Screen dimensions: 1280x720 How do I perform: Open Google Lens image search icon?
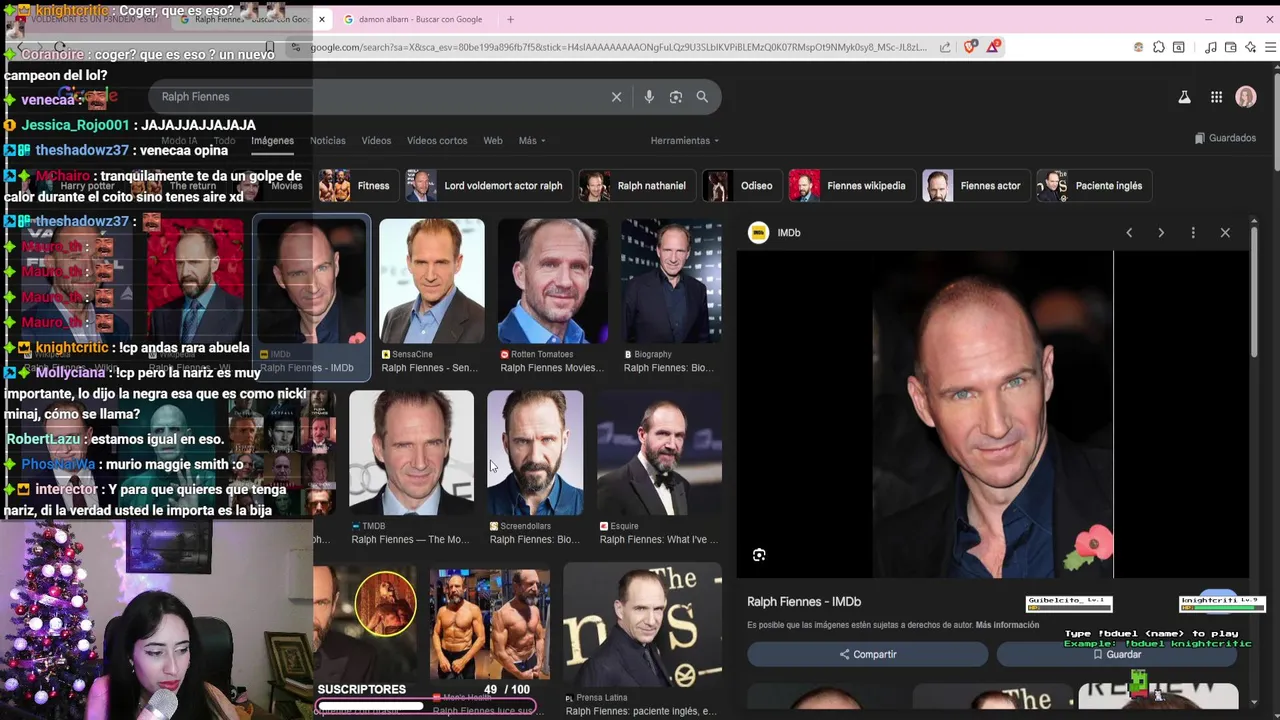tap(676, 97)
